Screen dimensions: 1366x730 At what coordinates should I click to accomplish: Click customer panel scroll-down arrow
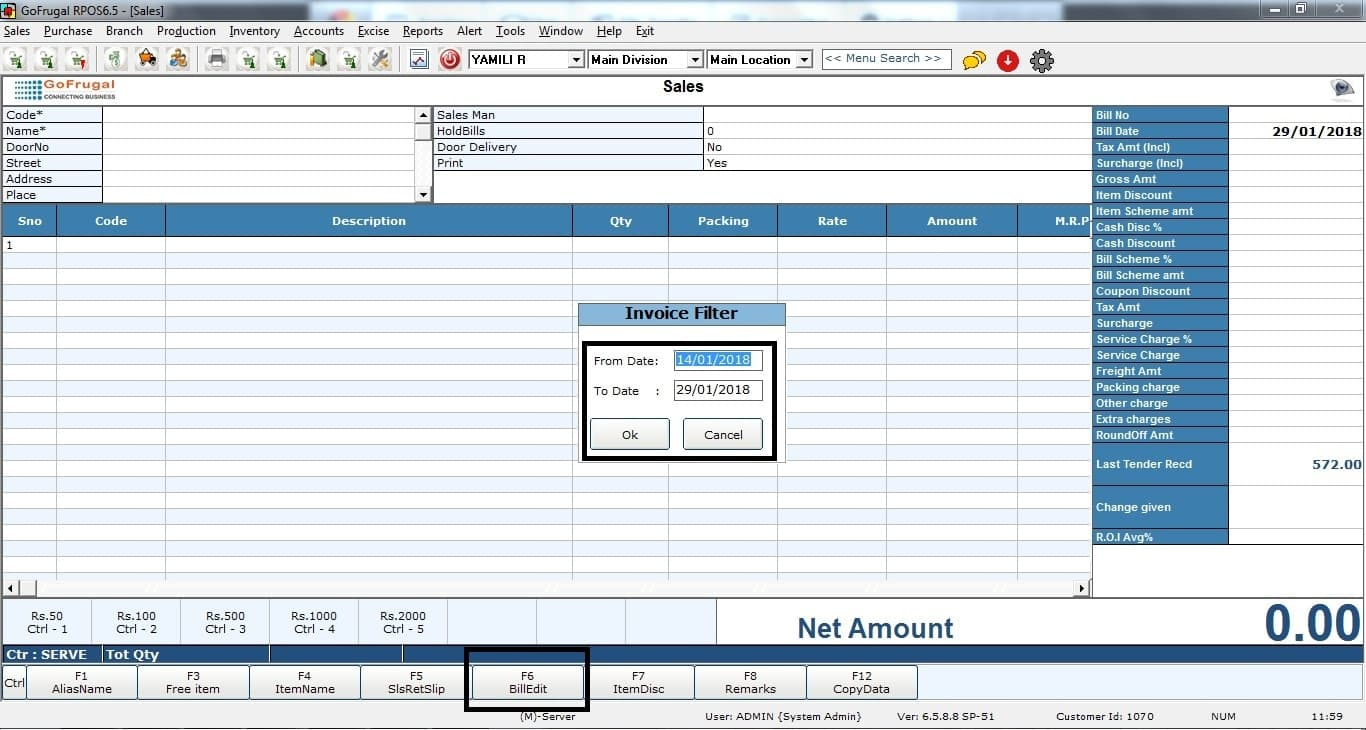pos(424,195)
